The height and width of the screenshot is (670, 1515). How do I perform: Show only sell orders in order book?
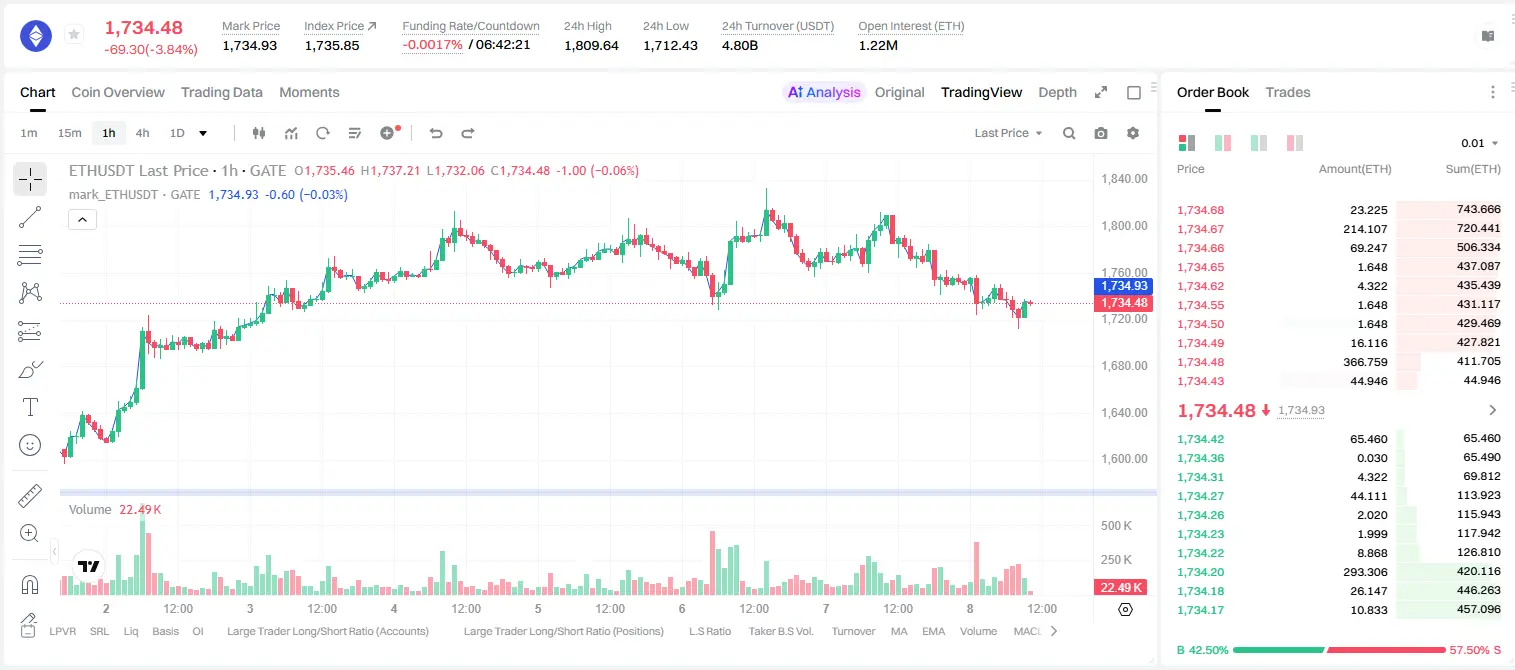point(1295,143)
